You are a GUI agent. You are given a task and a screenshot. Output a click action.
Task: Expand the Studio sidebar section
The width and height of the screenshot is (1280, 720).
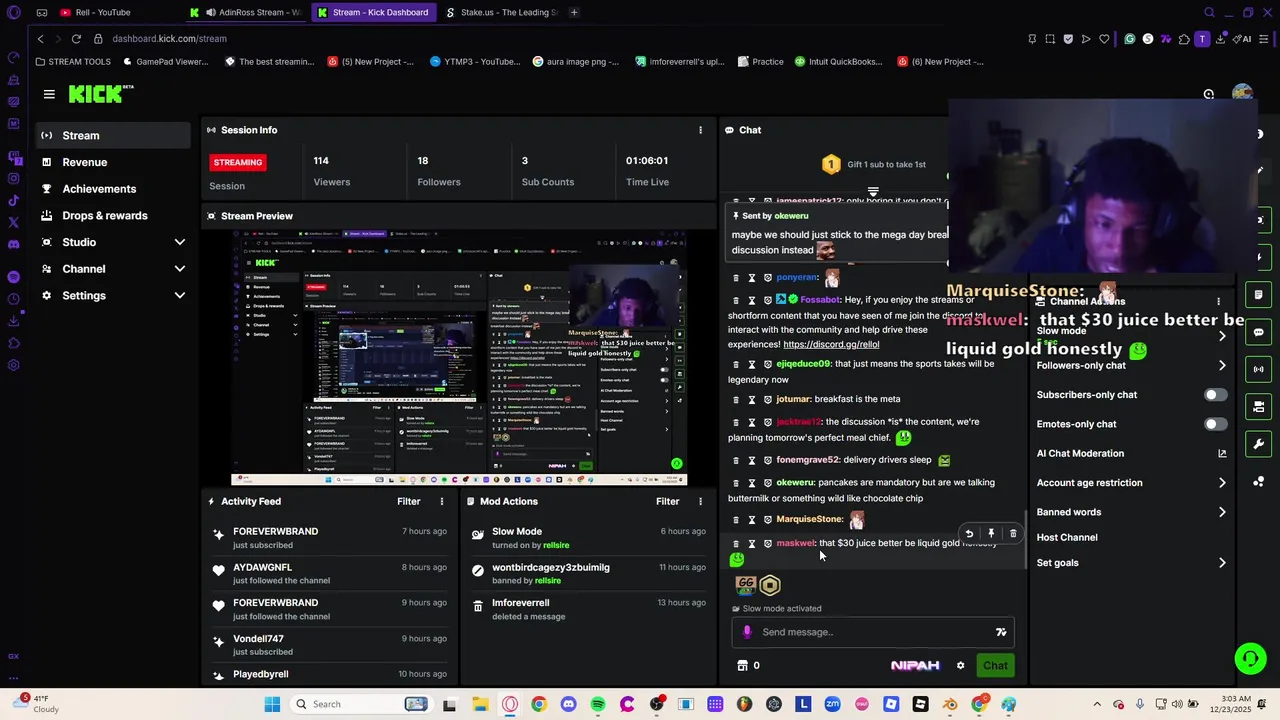(180, 242)
